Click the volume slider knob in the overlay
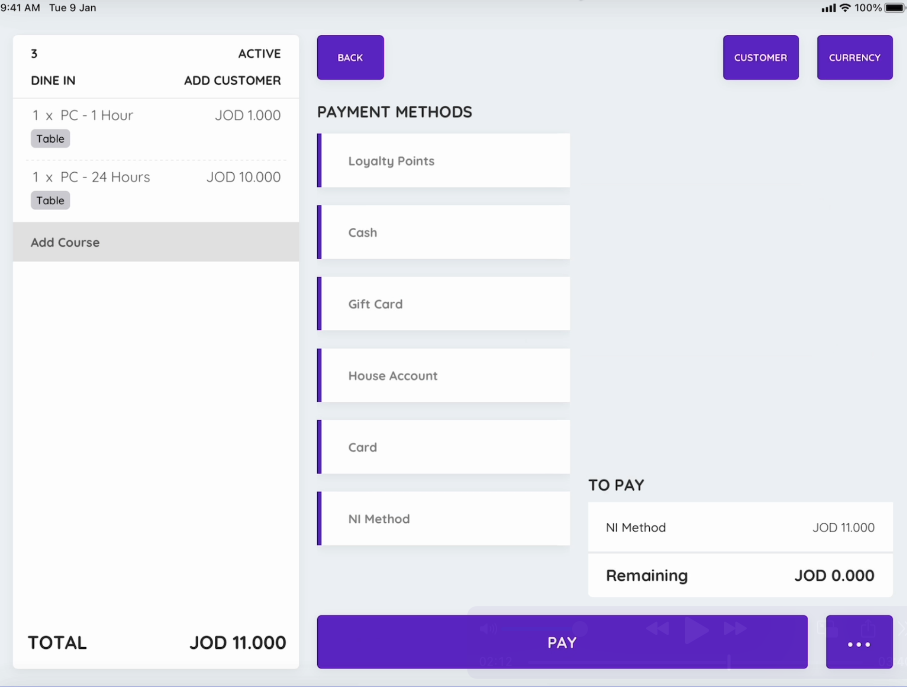This screenshot has width=907, height=687. (580, 629)
